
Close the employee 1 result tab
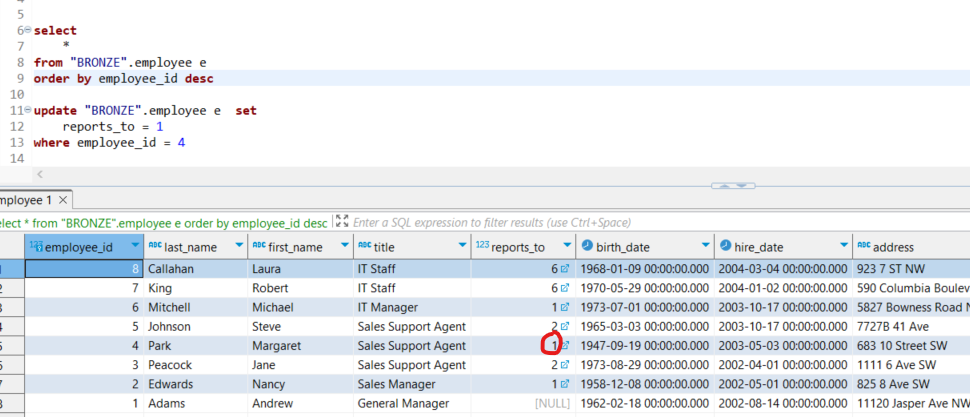click(x=63, y=200)
